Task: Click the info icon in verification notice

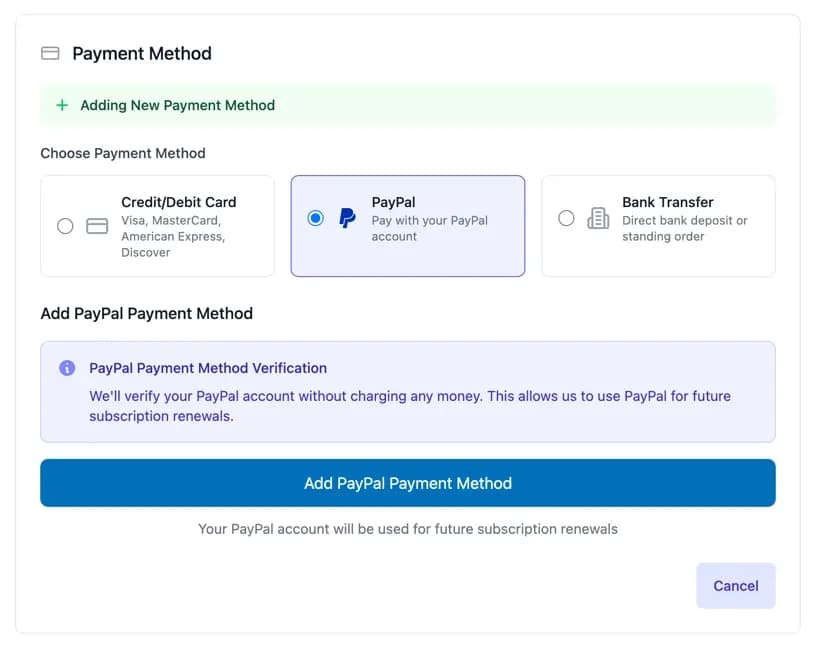Action: pyautogui.click(x=67, y=368)
